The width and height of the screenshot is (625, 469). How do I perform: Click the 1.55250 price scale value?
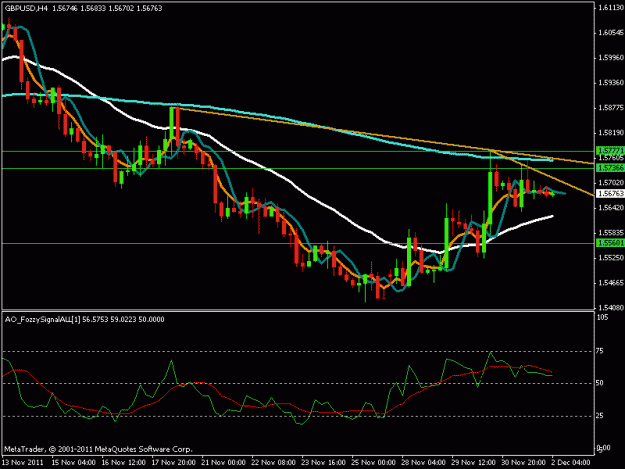click(x=611, y=258)
